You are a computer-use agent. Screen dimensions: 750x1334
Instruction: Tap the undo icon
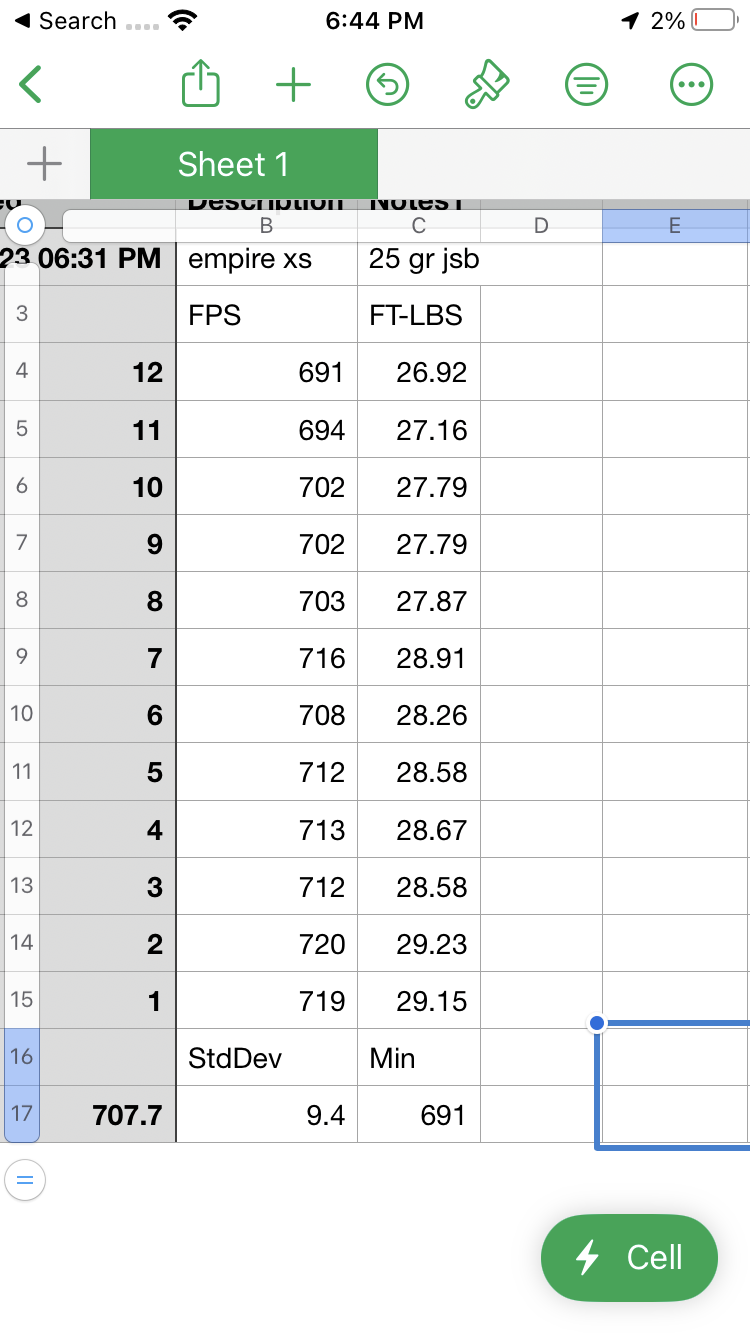[x=388, y=85]
